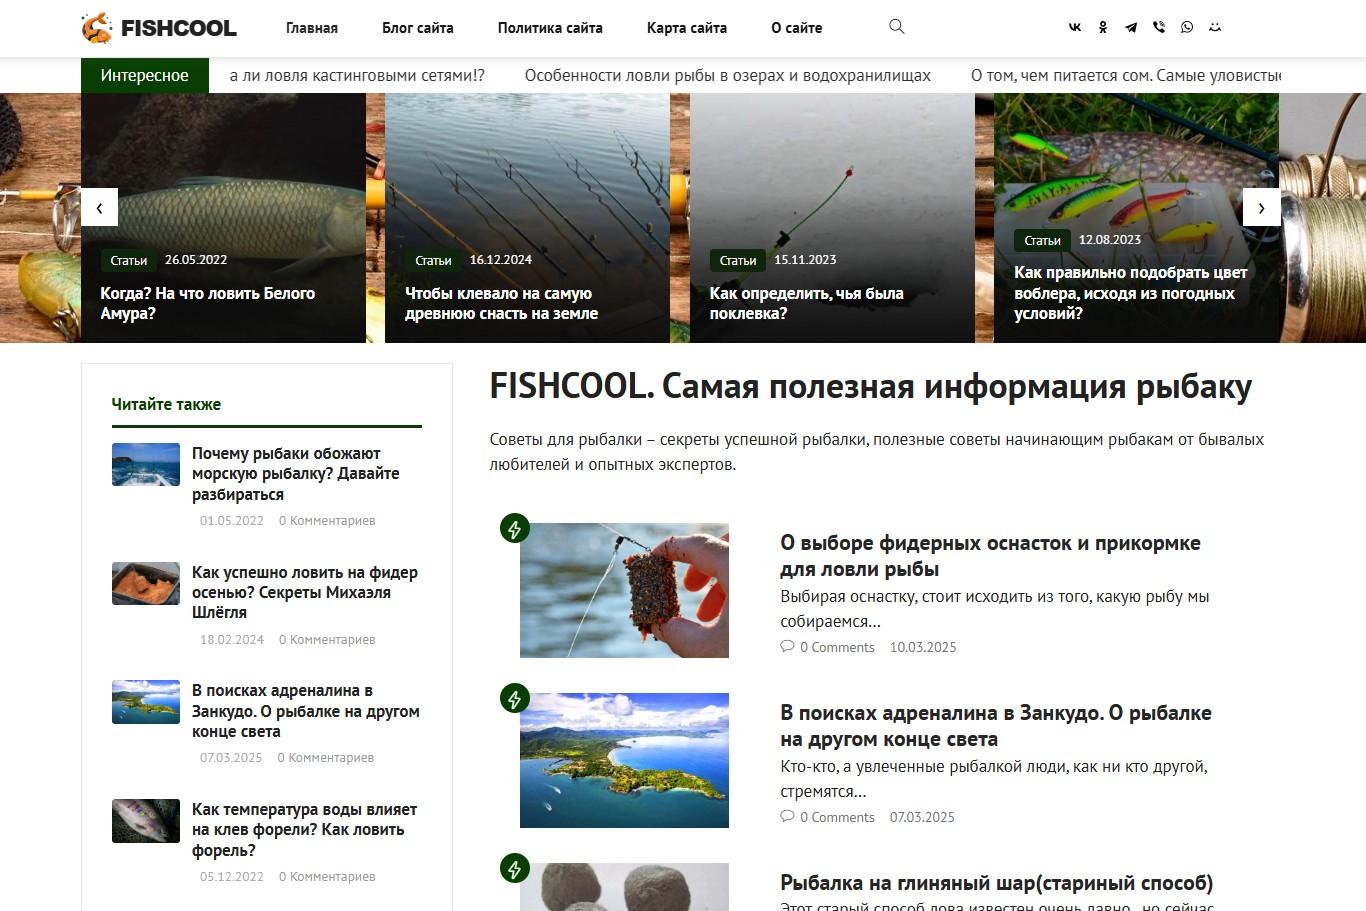Go to the Главная menu item

coord(312,28)
